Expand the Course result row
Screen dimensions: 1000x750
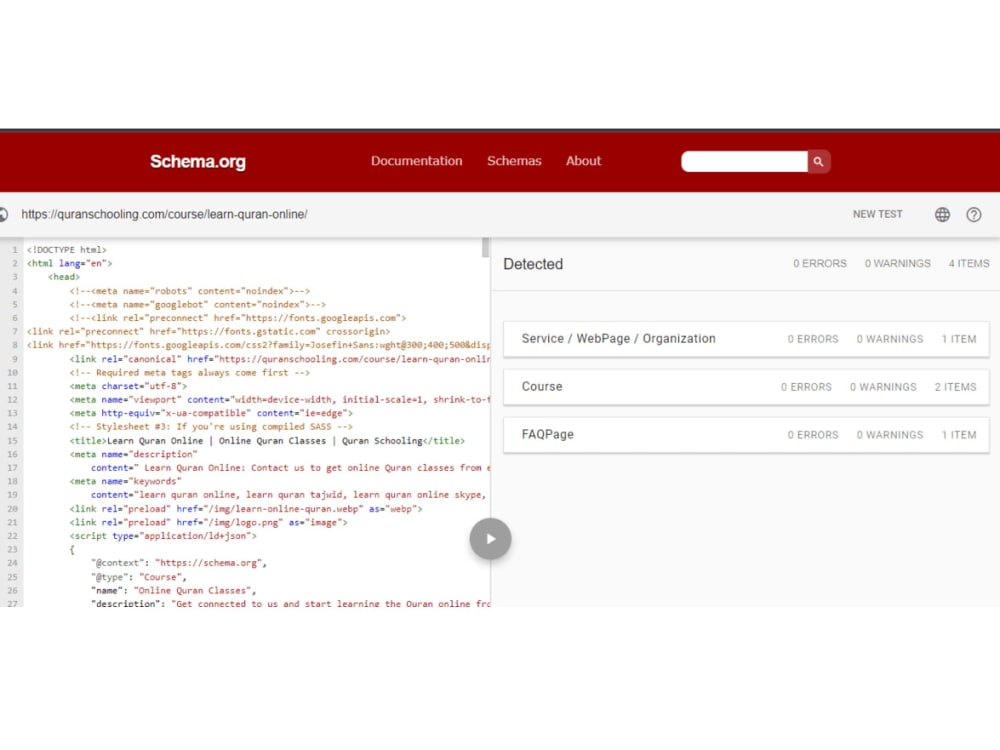(744, 387)
